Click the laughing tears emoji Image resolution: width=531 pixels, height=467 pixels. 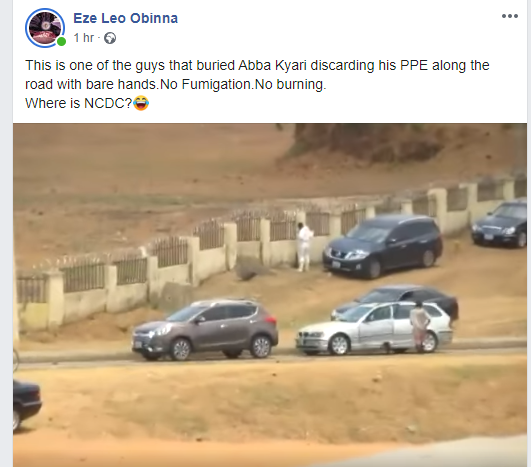(141, 103)
